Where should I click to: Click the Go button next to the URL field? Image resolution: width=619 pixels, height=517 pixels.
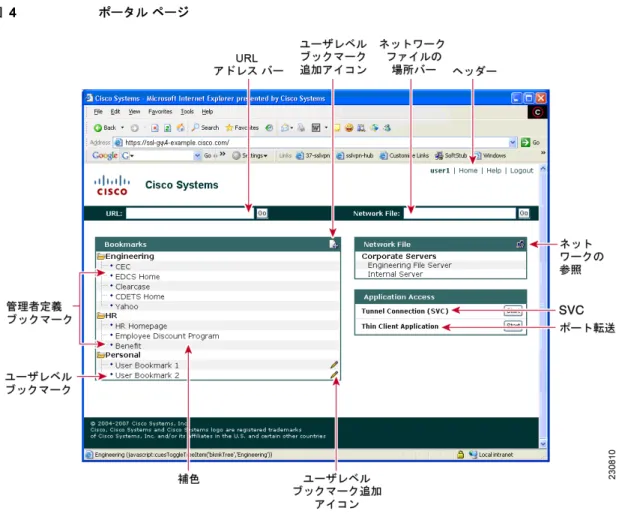(x=262, y=214)
